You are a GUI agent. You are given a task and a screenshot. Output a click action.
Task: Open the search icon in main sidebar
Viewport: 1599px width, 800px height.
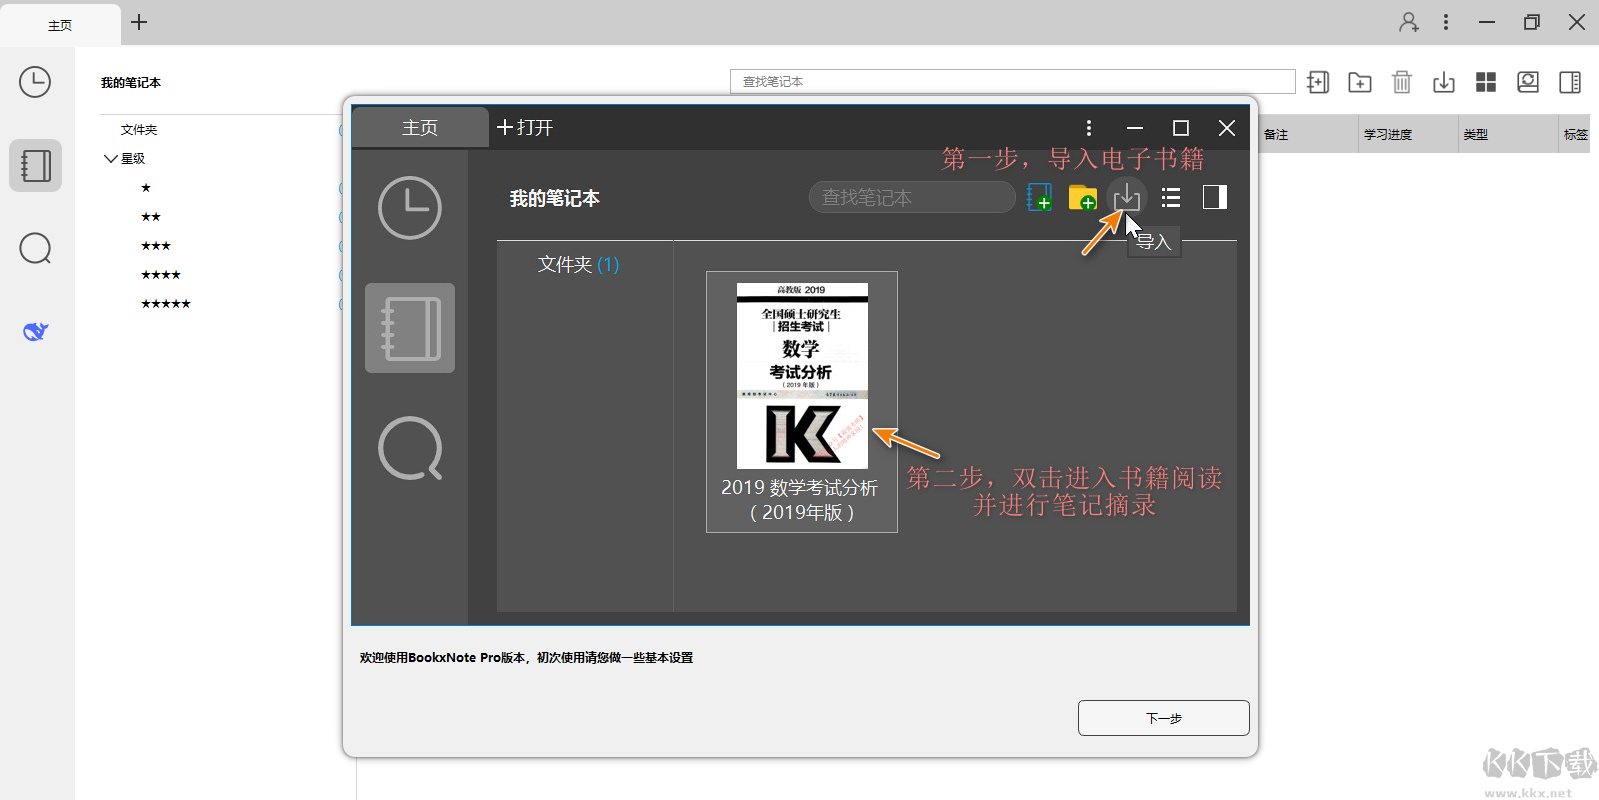pyautogui.click(x=35, y=248)
